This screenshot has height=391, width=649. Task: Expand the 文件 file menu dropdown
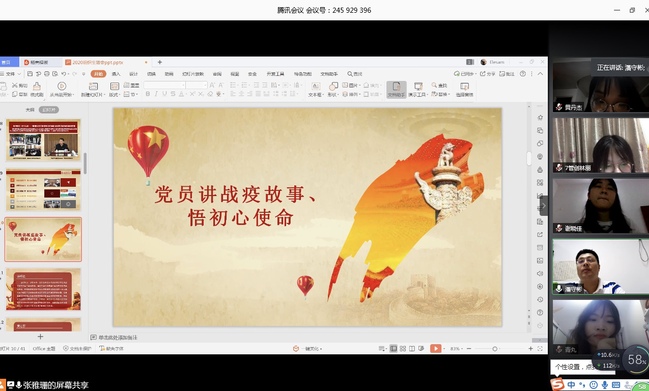click(x=11, y=74)
